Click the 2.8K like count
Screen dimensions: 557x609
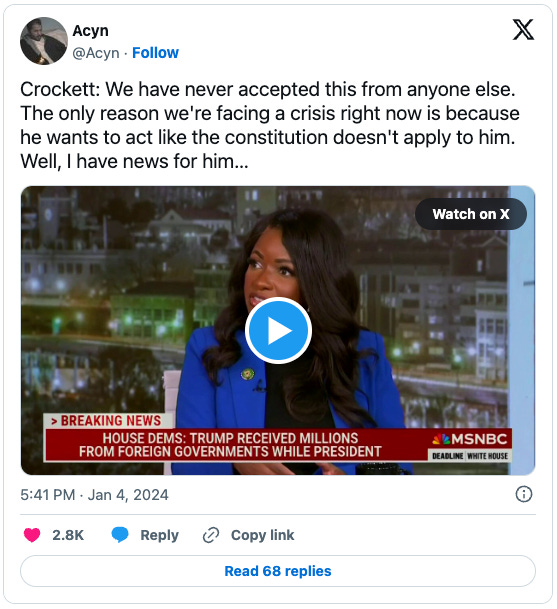[68, 535]
